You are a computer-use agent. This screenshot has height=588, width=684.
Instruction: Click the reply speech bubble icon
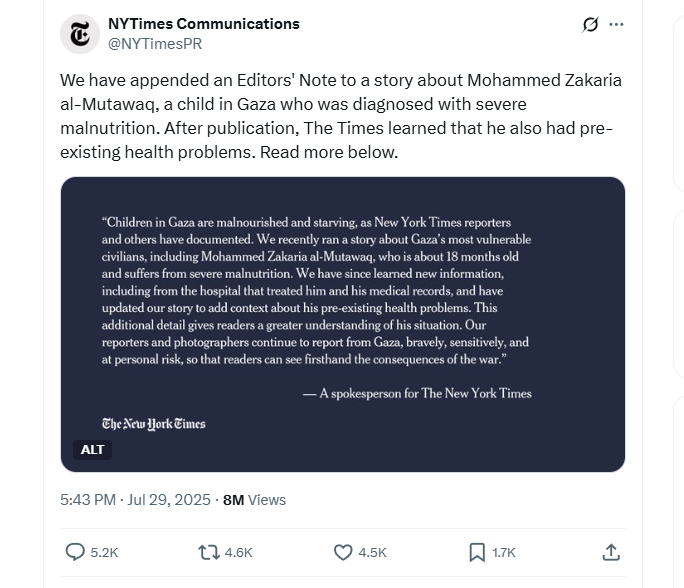pyautogui.click(x=75, y=551)
